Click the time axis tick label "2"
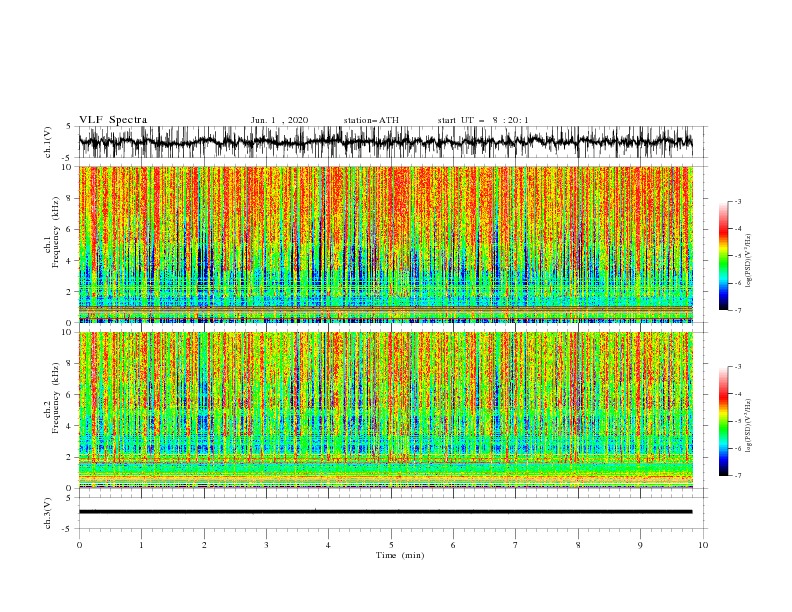Viewport: 792px width, 612px height. coord(204,545)
